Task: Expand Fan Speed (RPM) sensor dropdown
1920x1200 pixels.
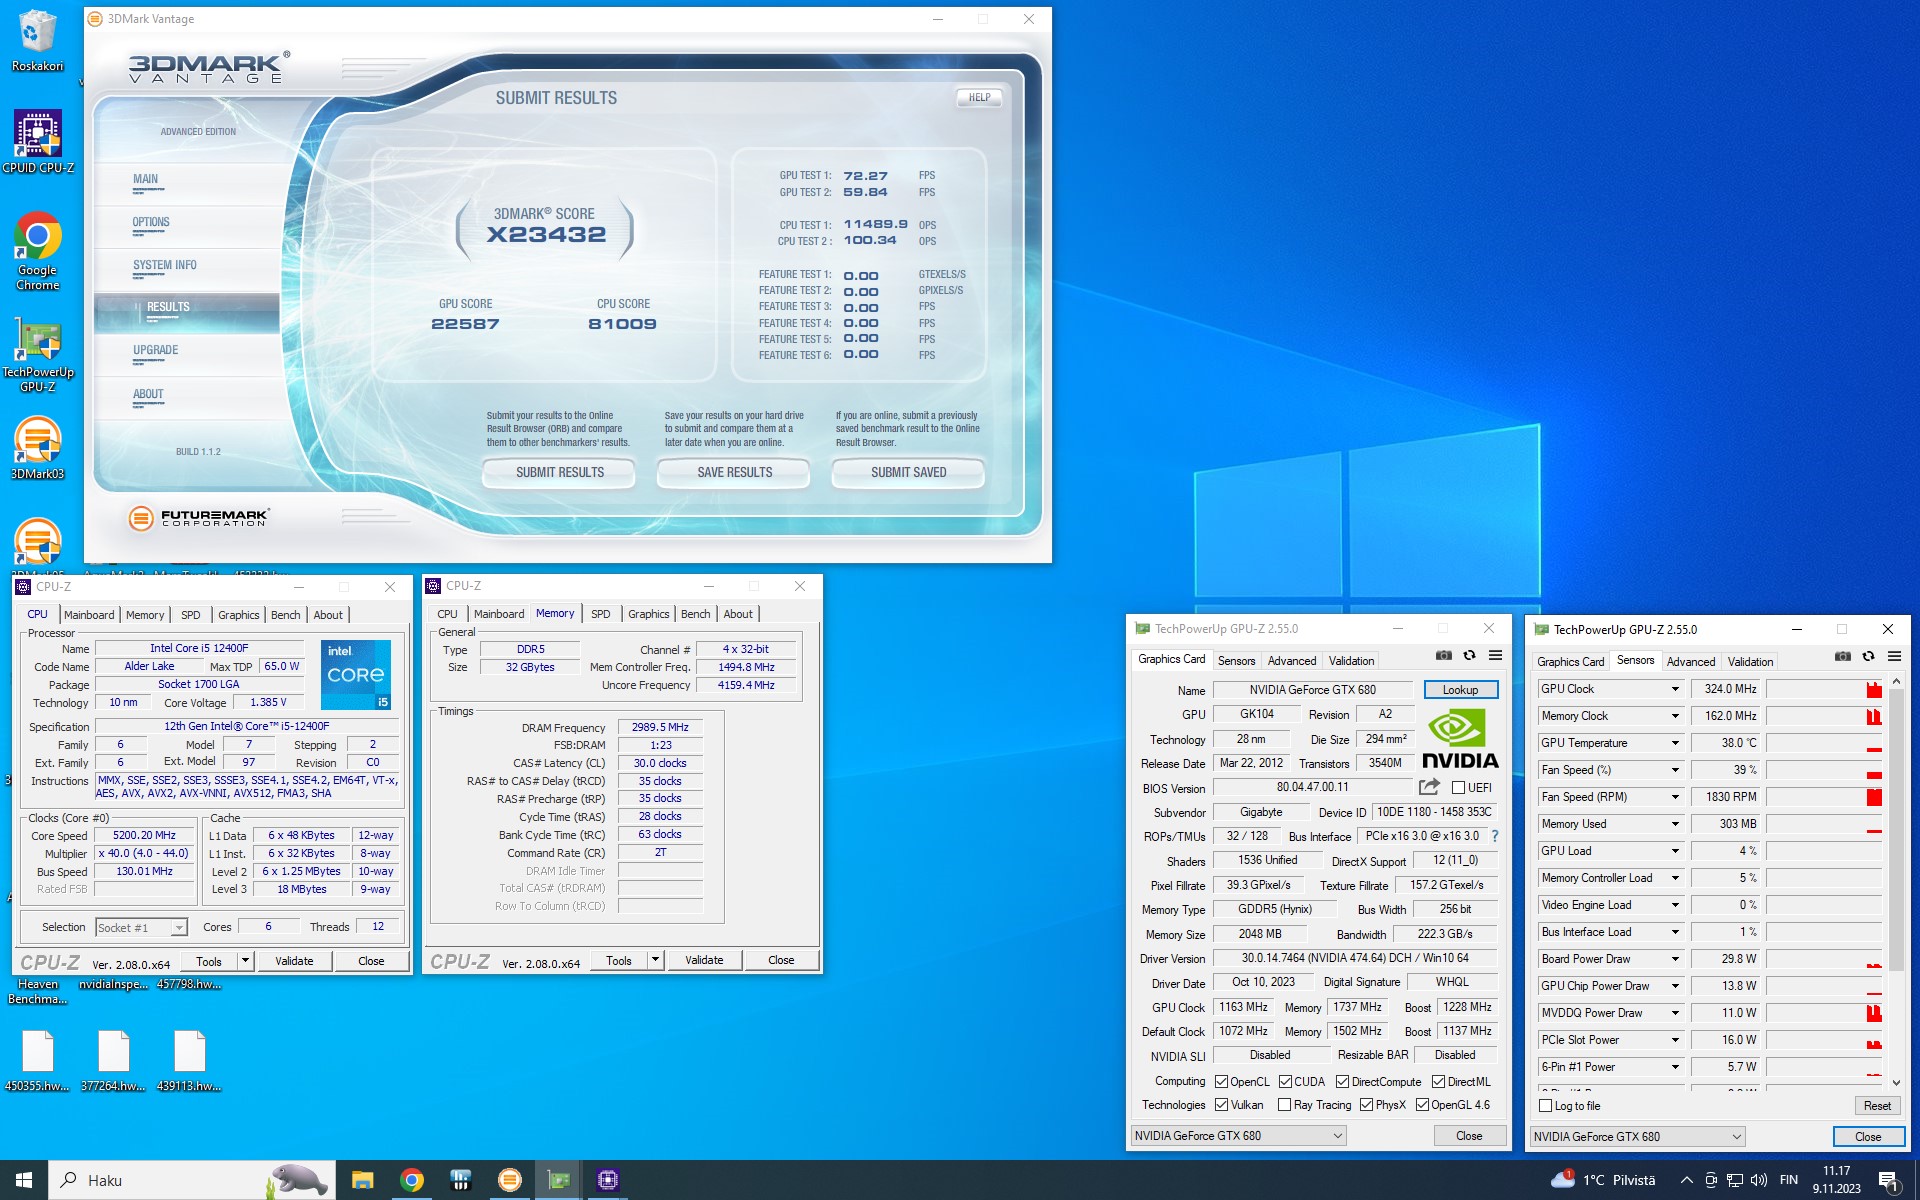Action: click(x=1675, y=797)
